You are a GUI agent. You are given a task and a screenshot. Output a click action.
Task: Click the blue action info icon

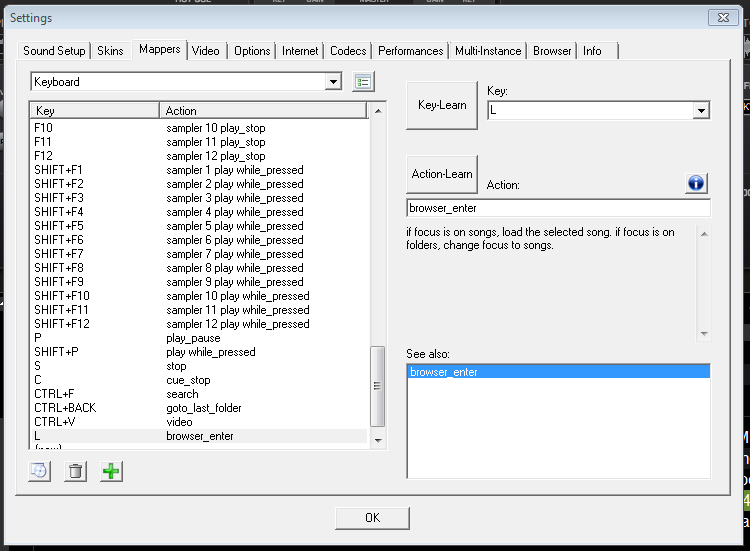point(696,183)
